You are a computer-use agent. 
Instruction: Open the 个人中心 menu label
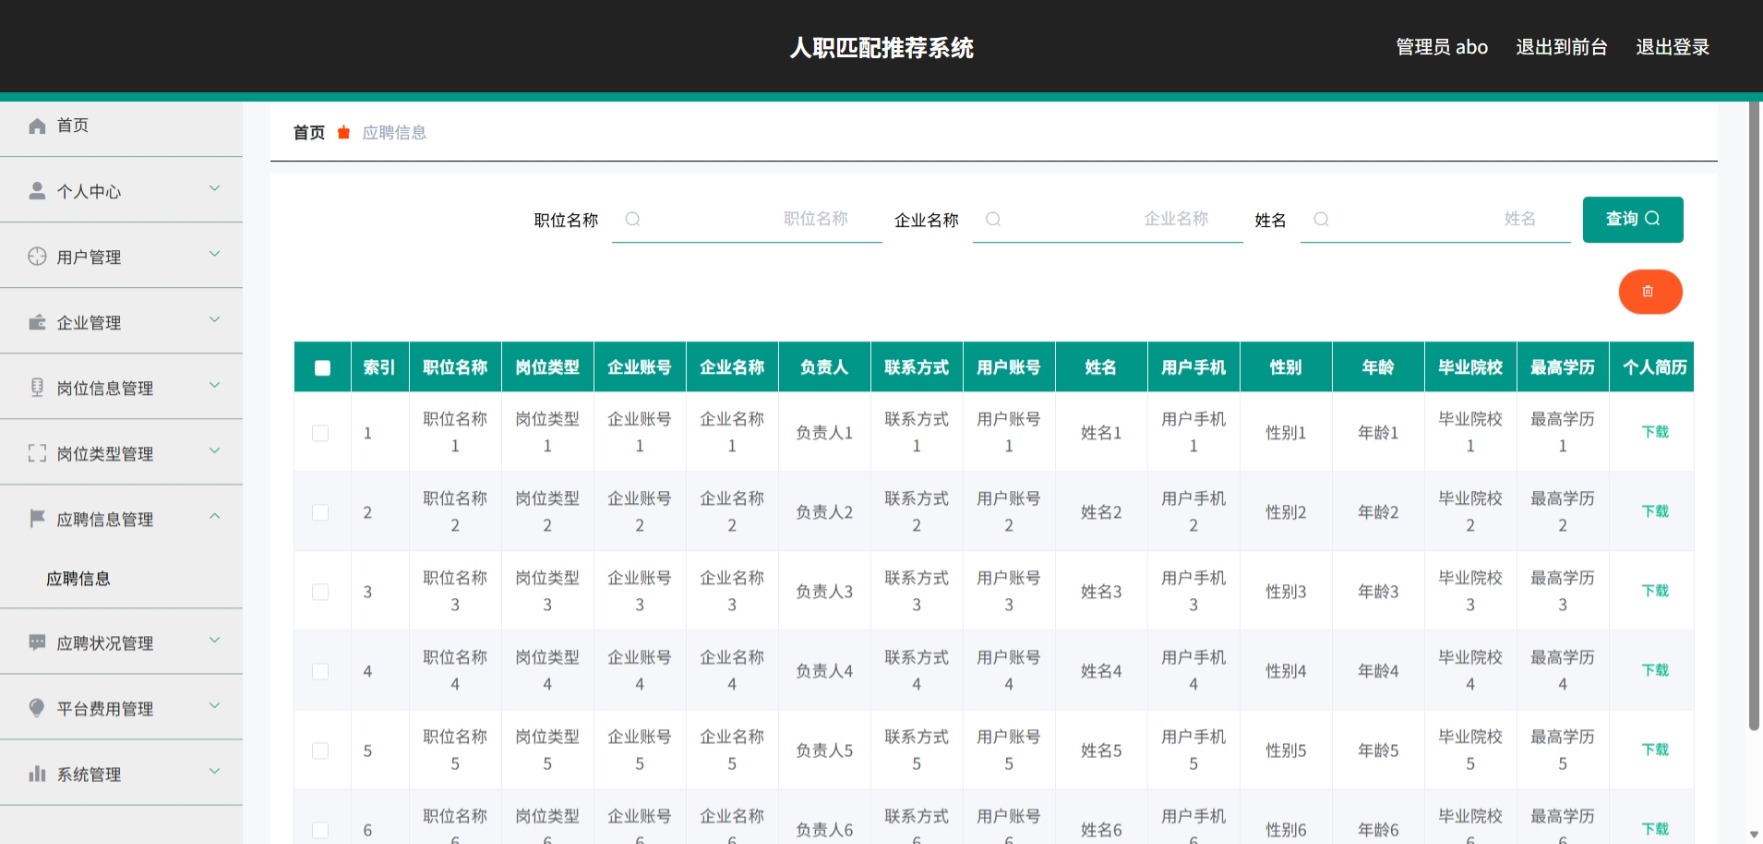tap(89, 192)
